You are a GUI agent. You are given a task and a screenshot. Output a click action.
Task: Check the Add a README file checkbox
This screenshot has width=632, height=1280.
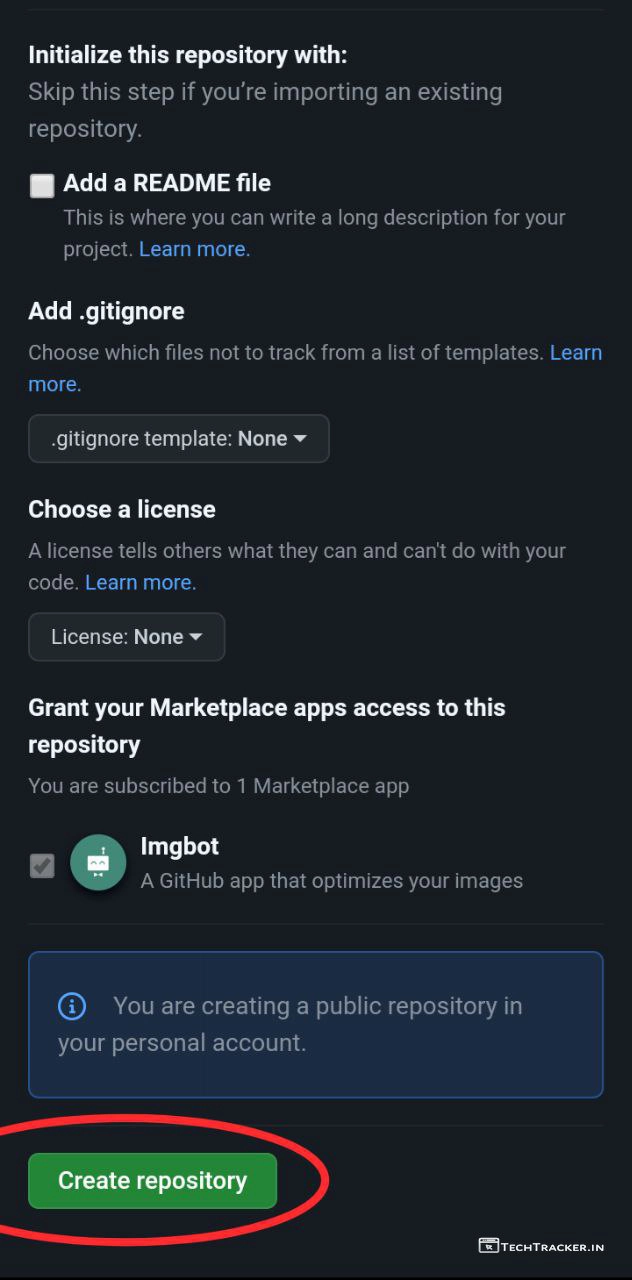(x=42, y=186)
